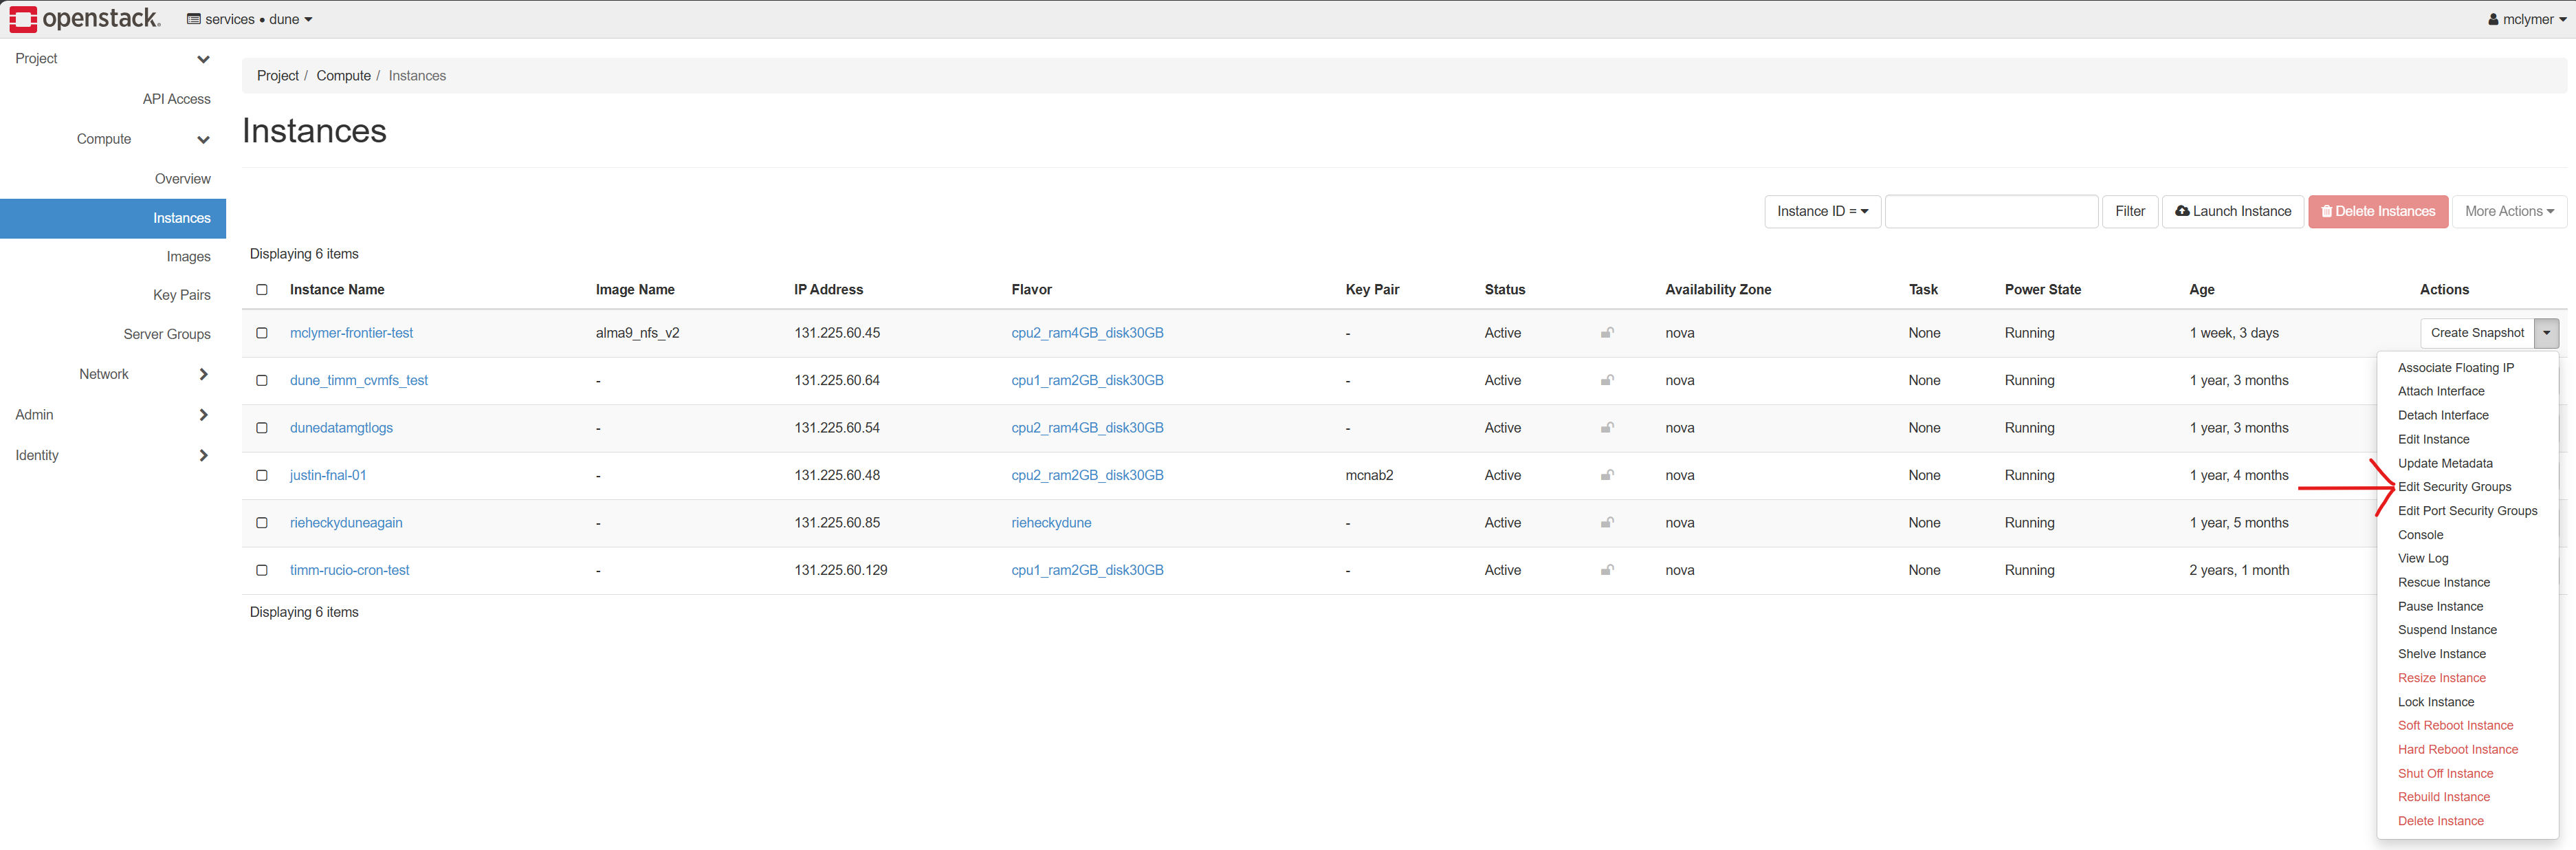Click lock icon in dunedatamgtlogs row
The image size is (2576, 850).
tap(1607, 428)
